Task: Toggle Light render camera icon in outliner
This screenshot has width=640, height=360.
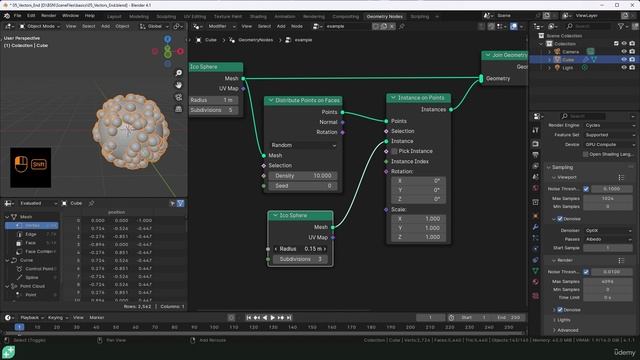Action: click(632, 68)
